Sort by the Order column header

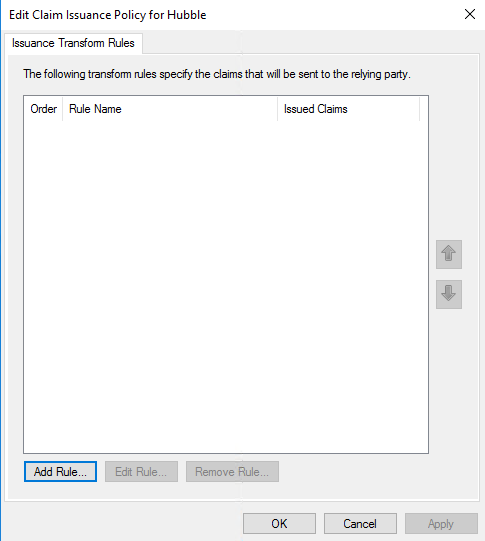coord(43,109)
